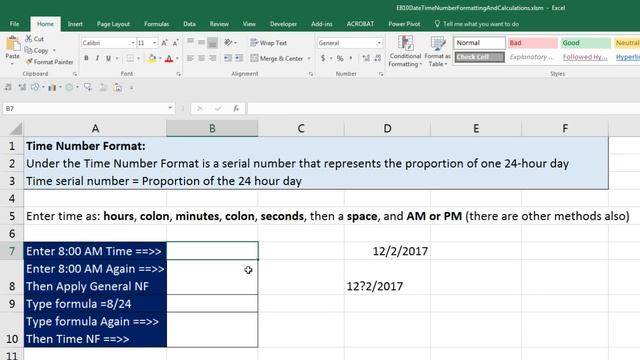This screenshot has height=360, width=640.
Task: Click the Select All corner triangle
Action: click(x=15, y=129)
